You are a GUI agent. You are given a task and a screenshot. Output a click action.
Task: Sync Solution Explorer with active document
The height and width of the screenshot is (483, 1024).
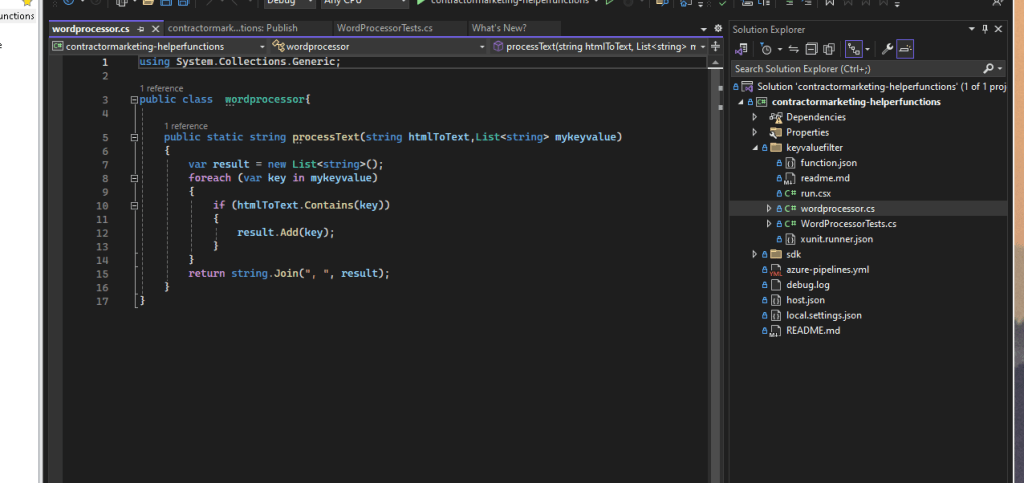point(793,49)
